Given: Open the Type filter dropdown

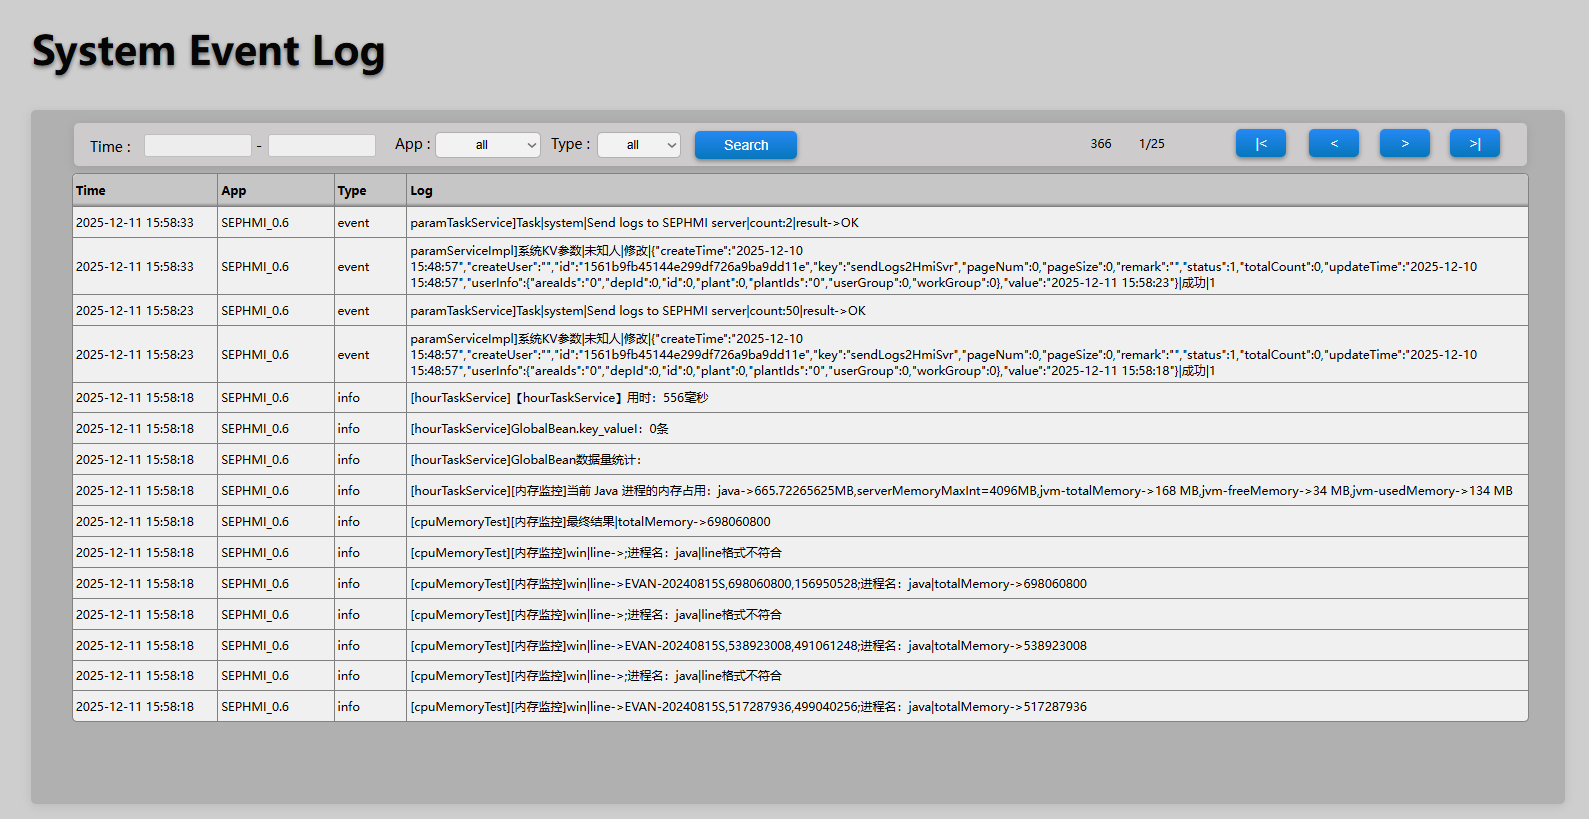Looking at the screenshot, I should pyautogui.click(x=639, y=145).
